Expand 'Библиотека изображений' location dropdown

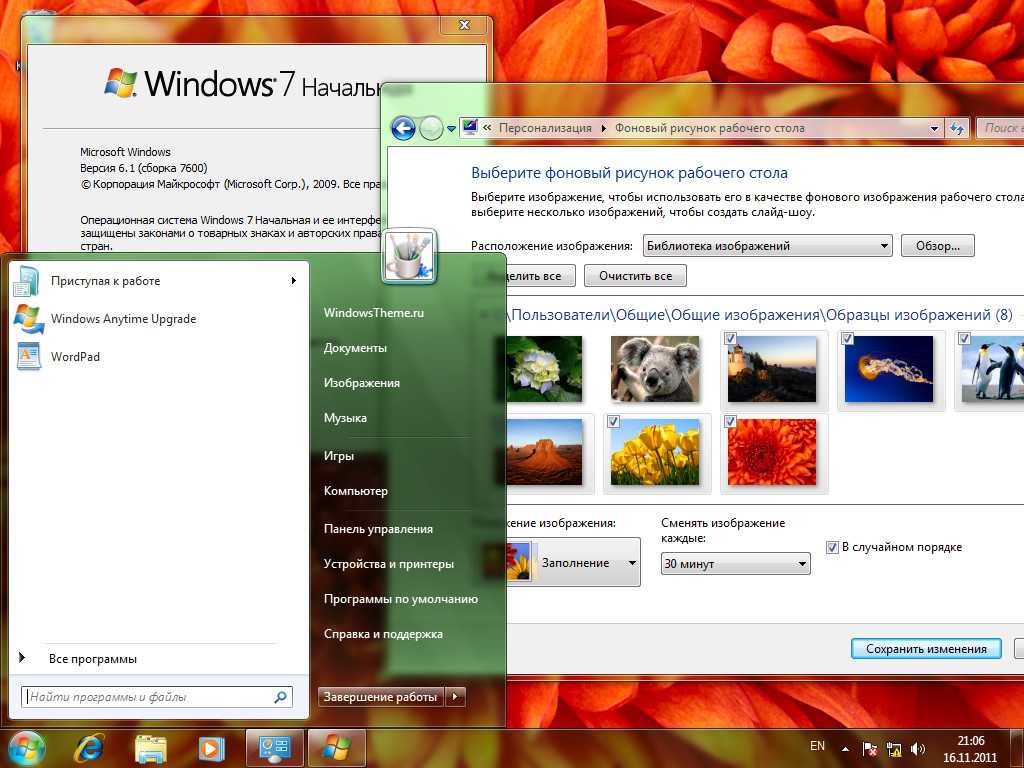[767, 246]
